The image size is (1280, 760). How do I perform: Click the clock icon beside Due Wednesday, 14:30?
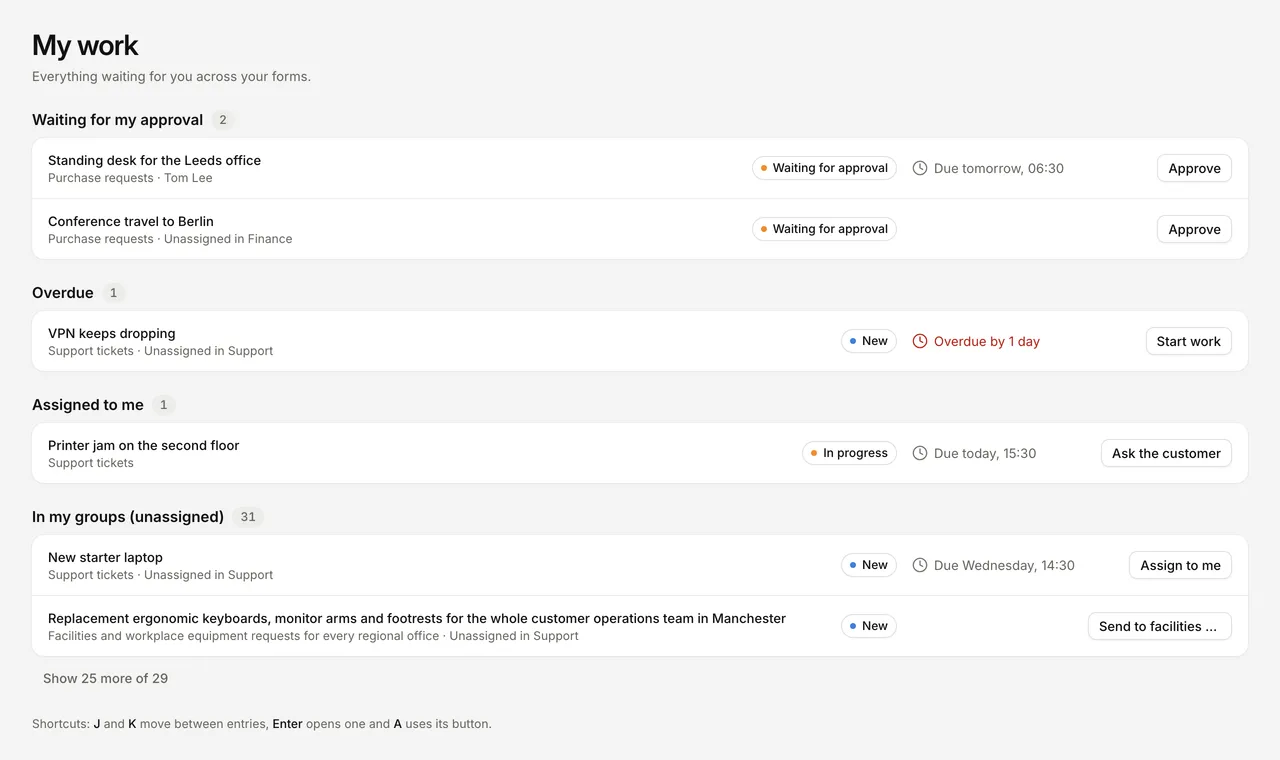[920, 565]
